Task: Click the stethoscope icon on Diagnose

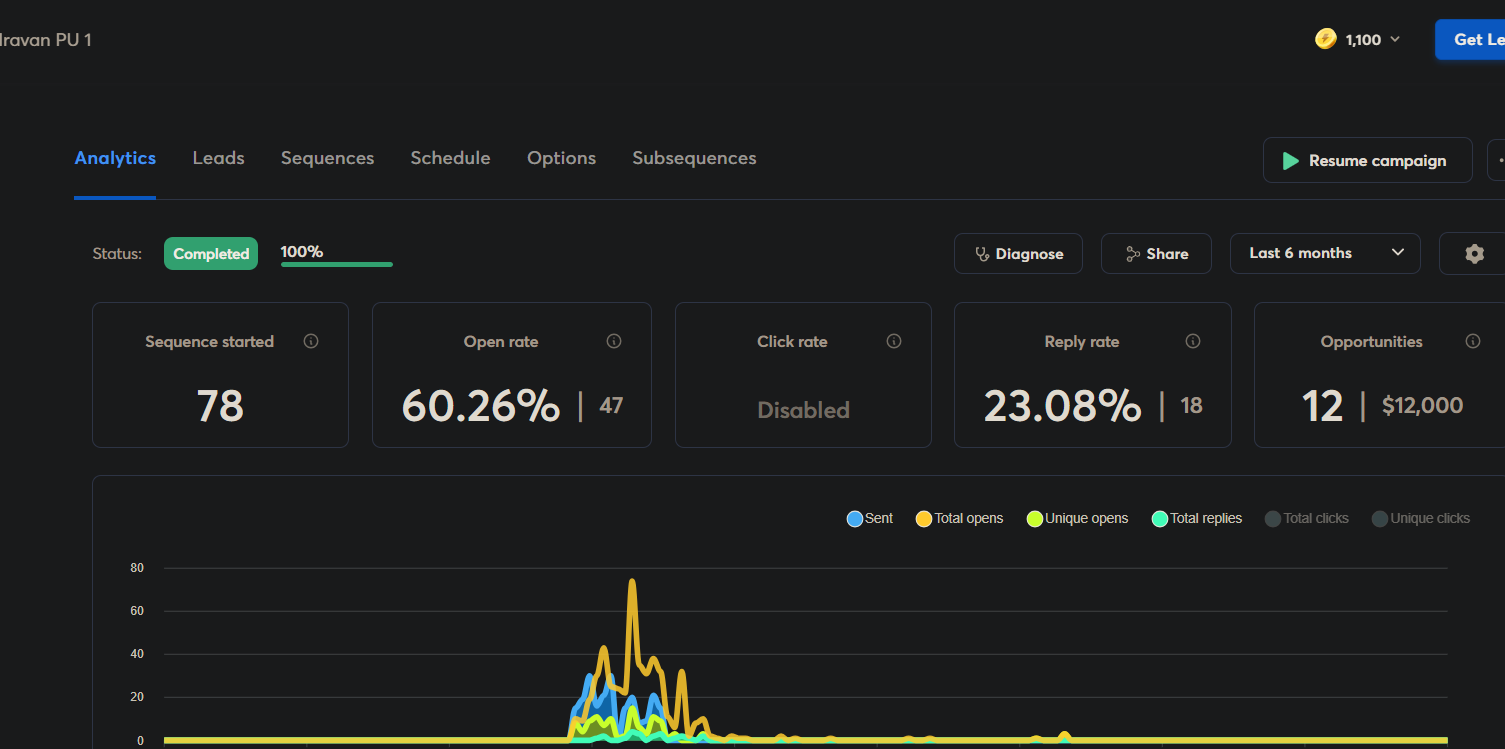Action: (982, 254)
